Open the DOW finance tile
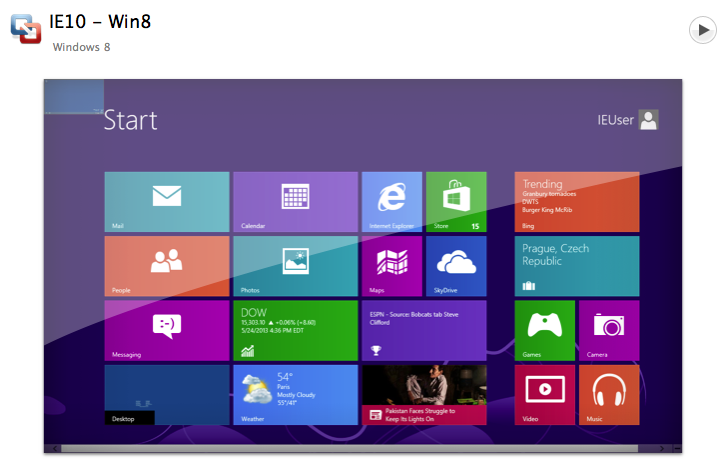The width and height of the screenshot is (723, 471). click(x=296, y=330)
